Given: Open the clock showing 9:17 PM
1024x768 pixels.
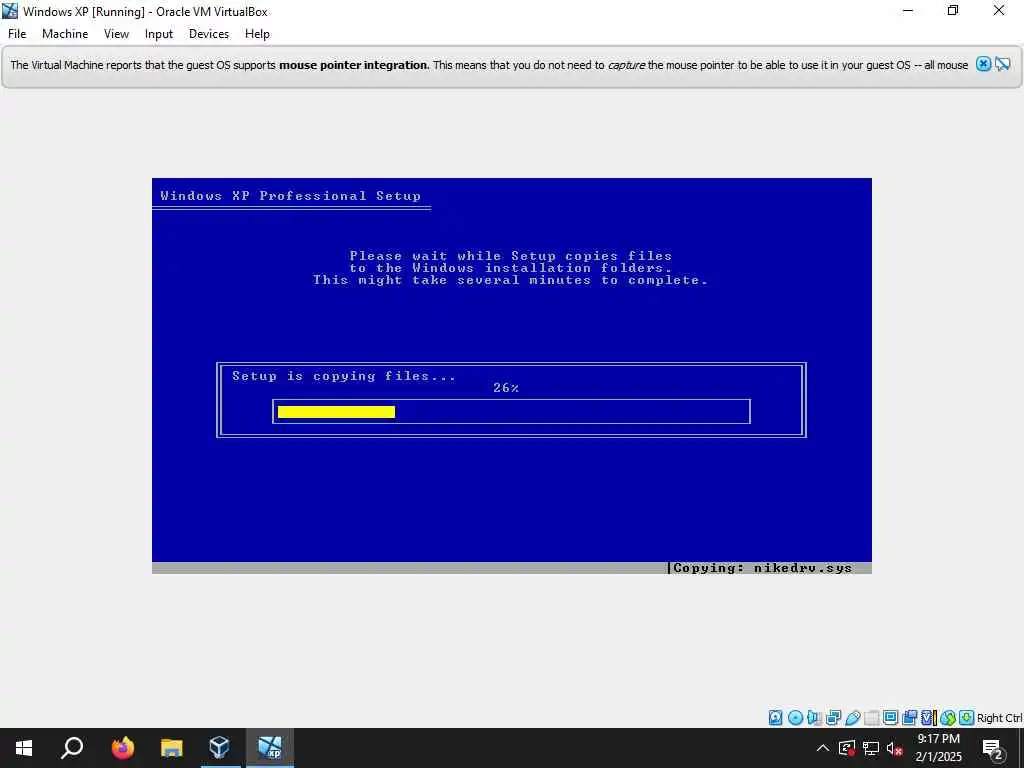Looking at the screenshot, I should click(x=938, y=748).
